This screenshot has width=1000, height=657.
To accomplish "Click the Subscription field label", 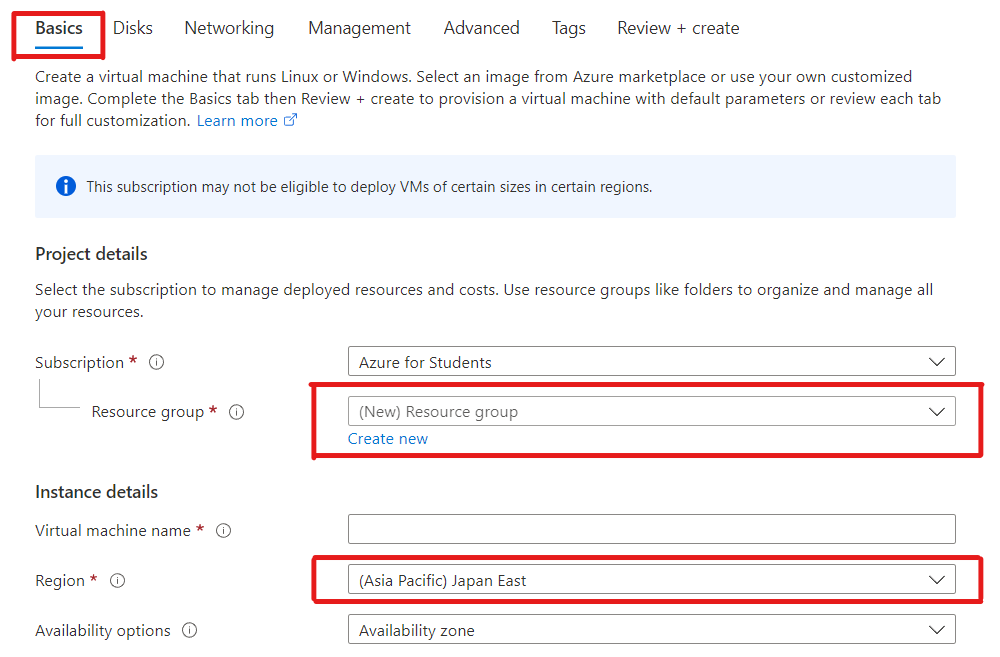I will [x=79, y=362].
